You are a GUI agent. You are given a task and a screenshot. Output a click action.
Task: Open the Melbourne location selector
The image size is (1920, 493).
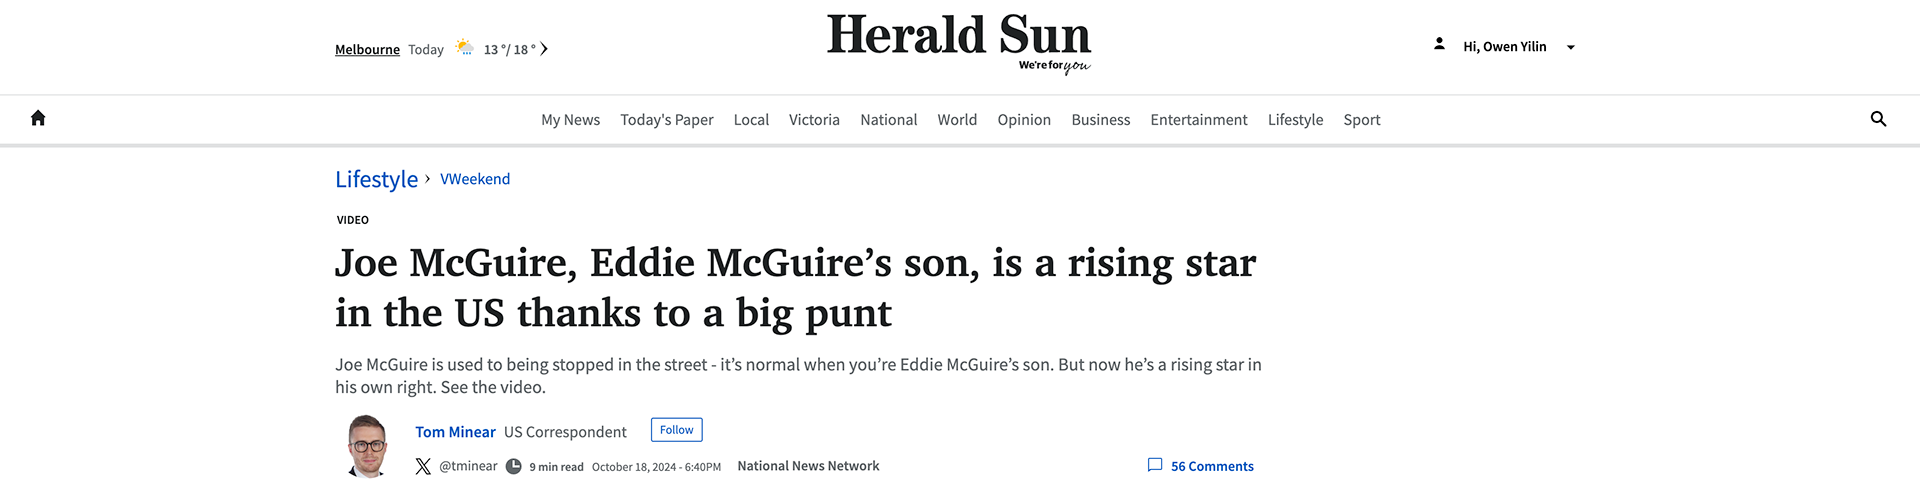tap(367, 49)
